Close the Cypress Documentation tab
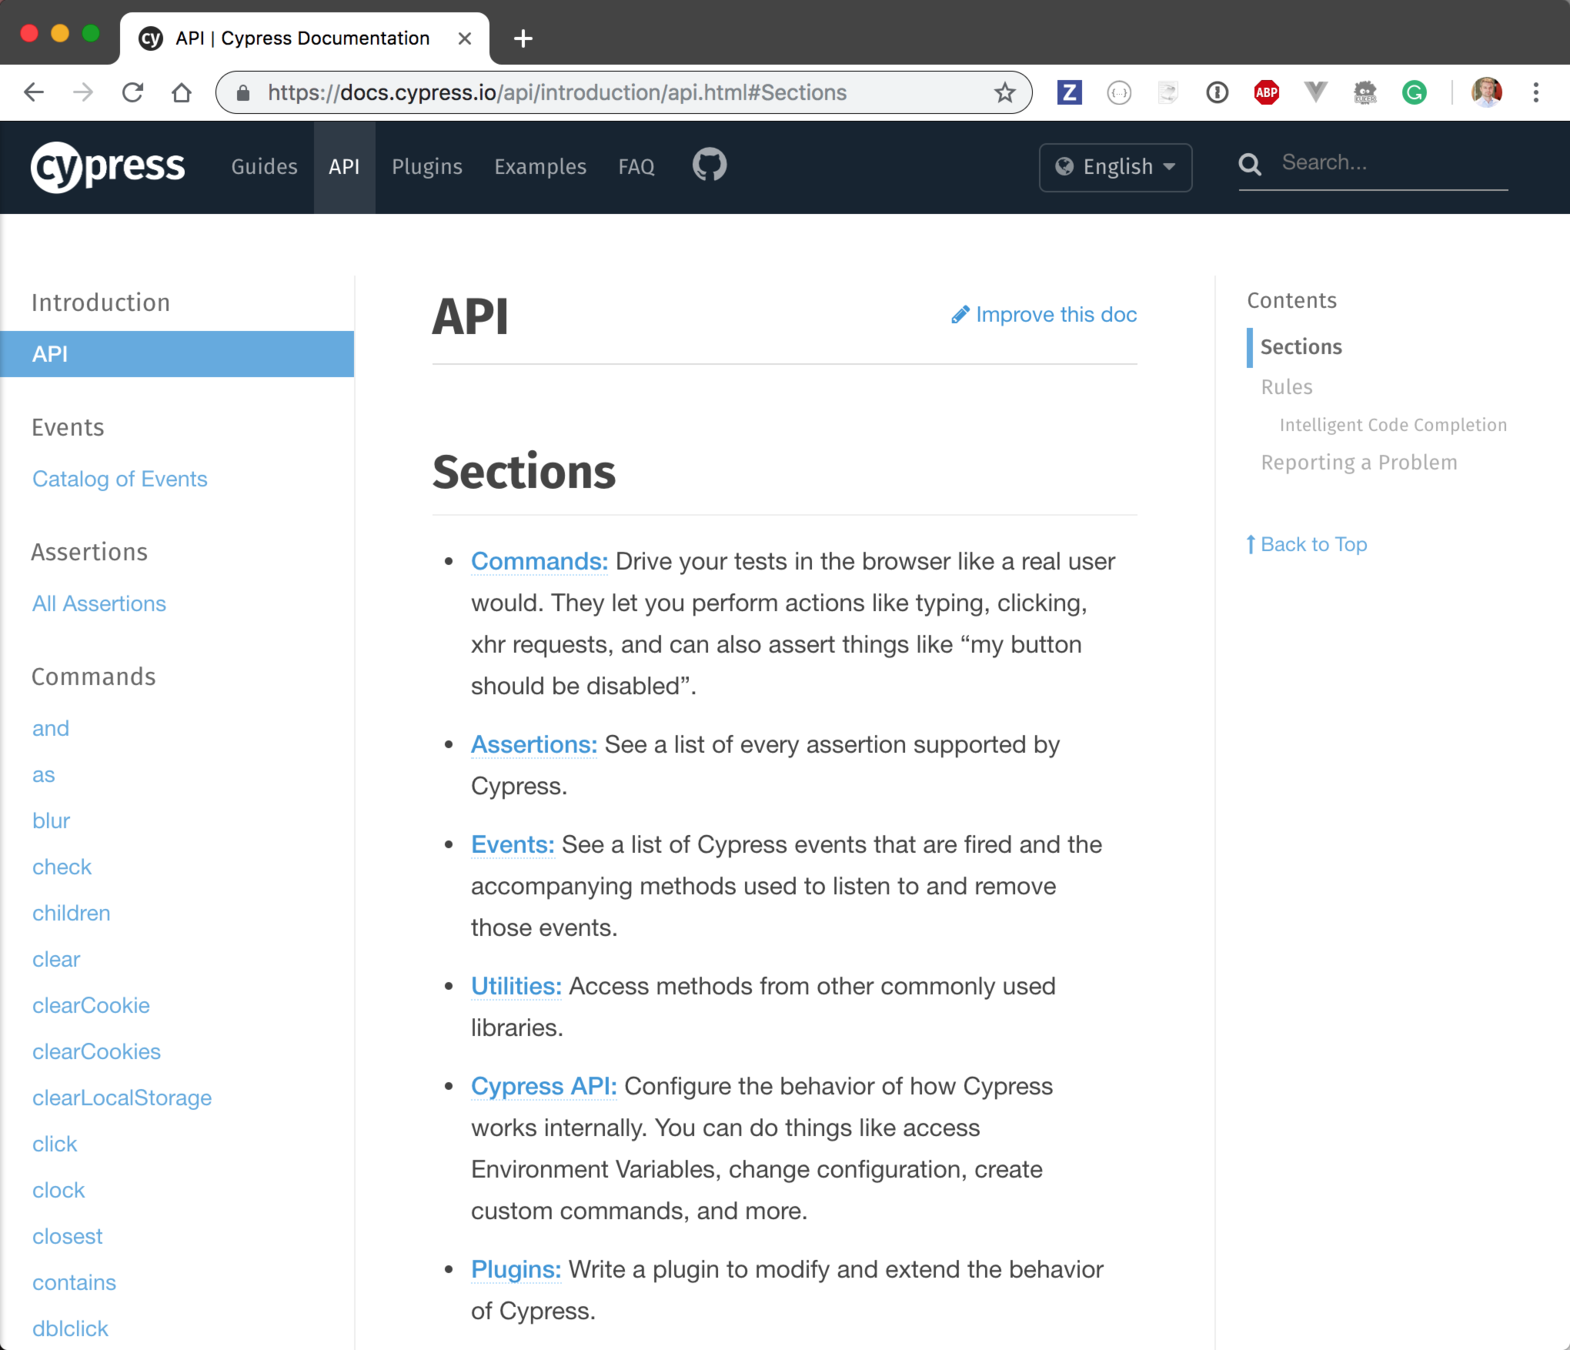This screenshot has width=1570, height=1350. pos(465,38)
